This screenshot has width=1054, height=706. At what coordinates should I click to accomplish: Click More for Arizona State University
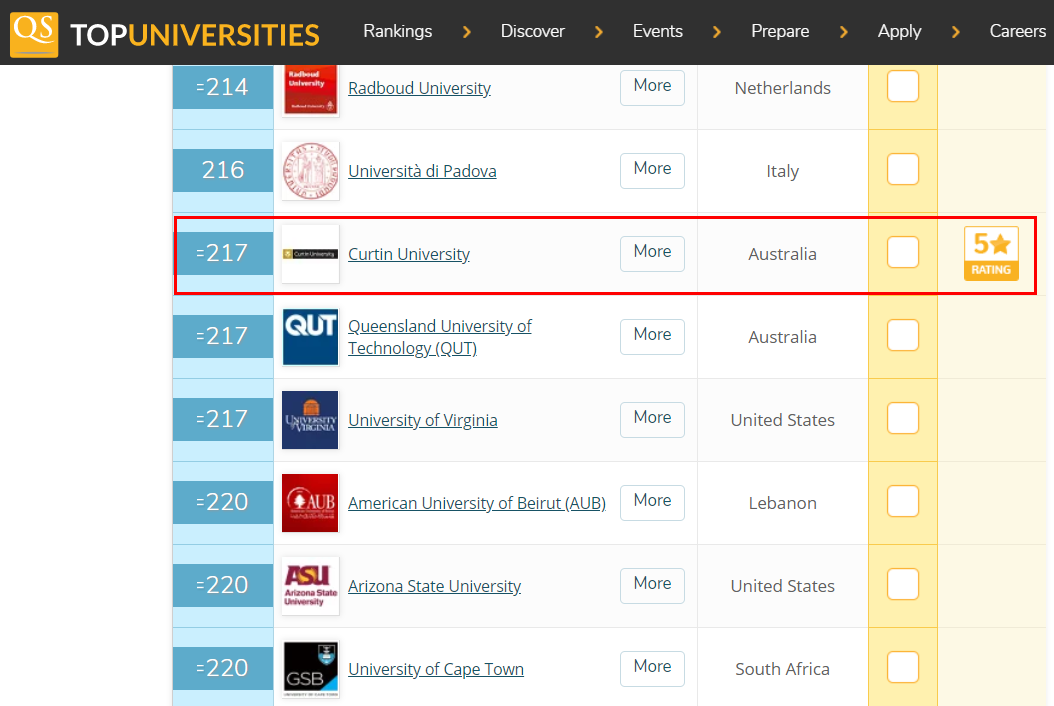coord(652,585)
